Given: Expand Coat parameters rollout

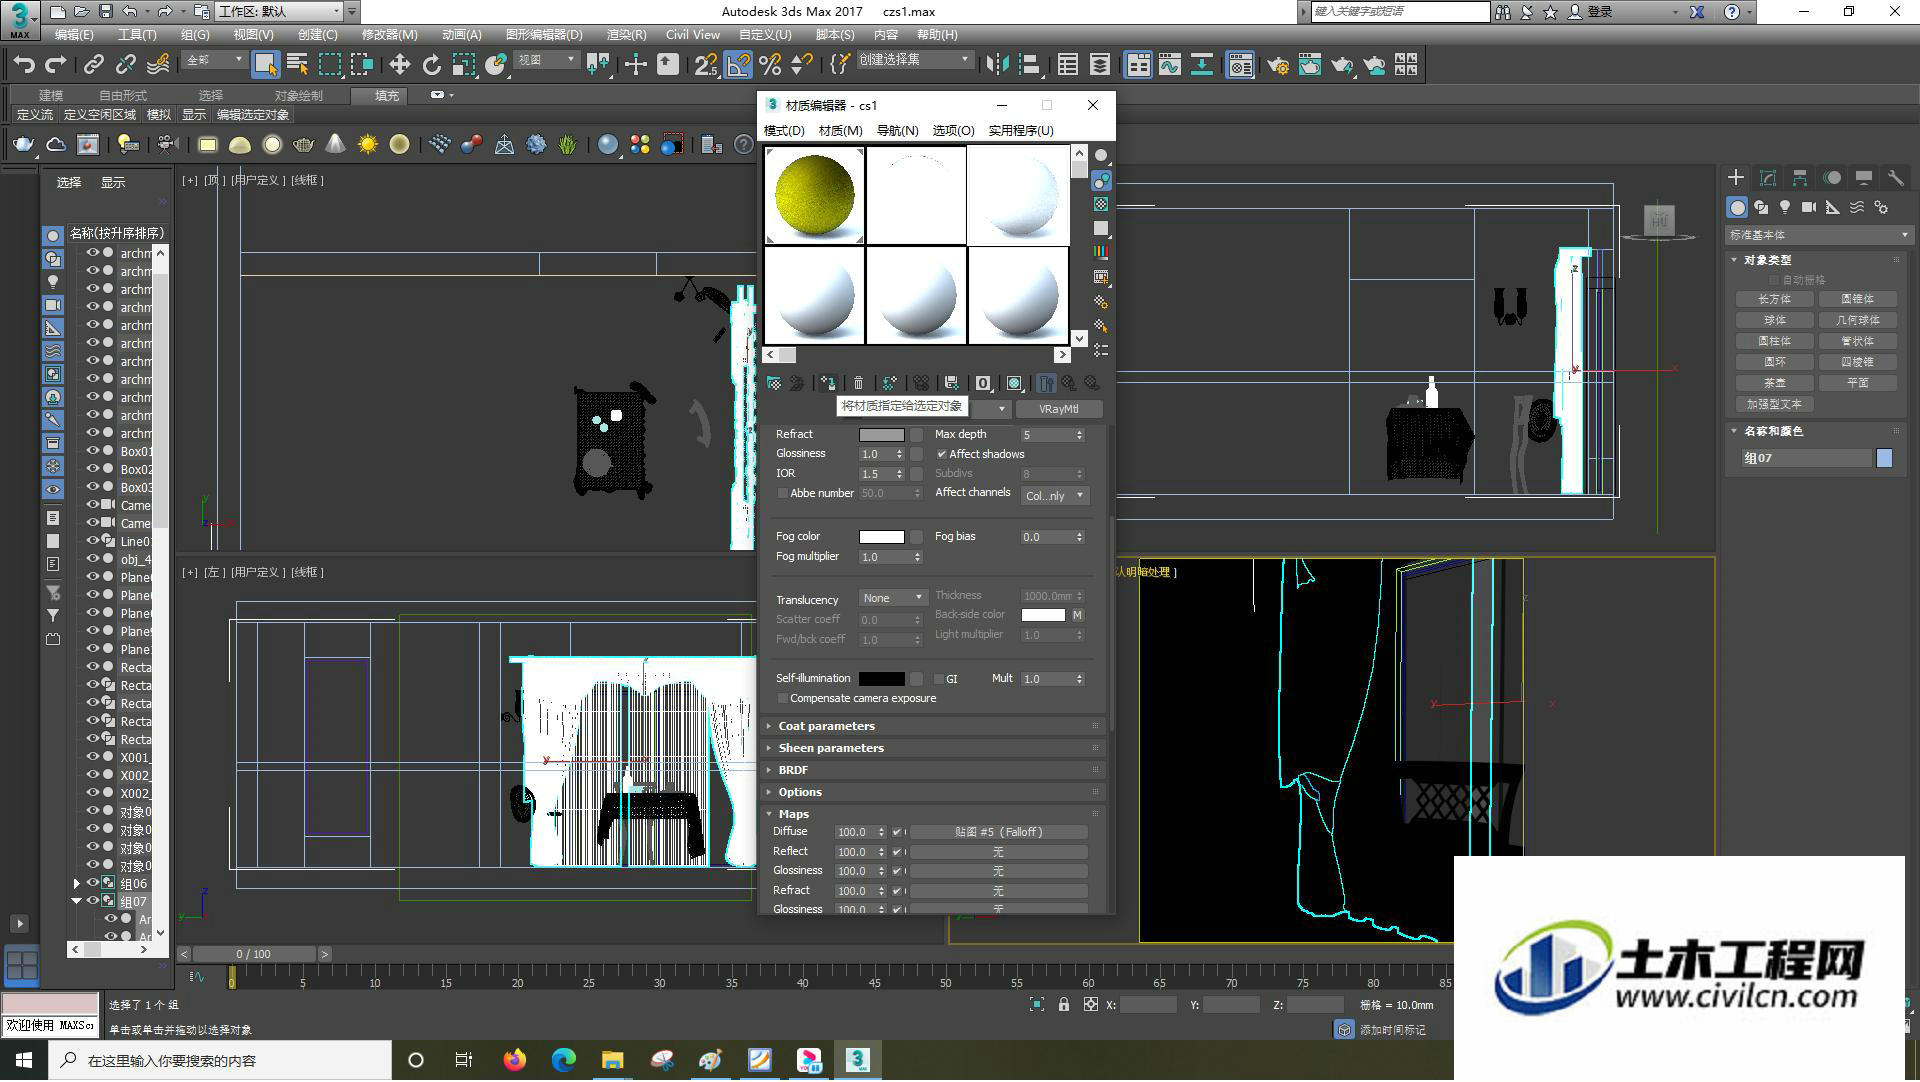Looking at the screenshot, I should click(933, 726).
